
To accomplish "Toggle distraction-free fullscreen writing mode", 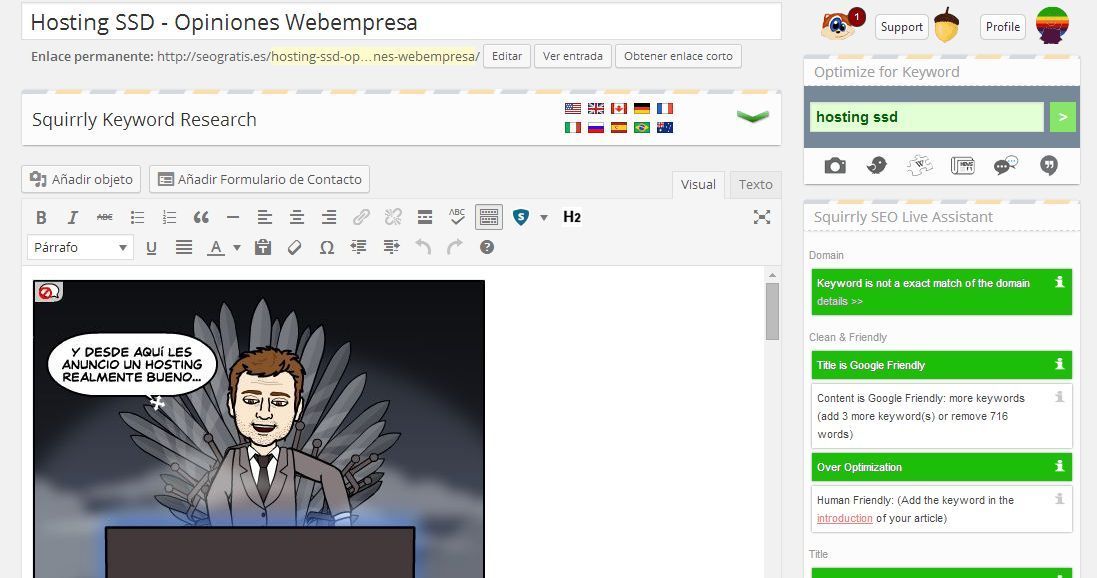I will coord(762,217).
